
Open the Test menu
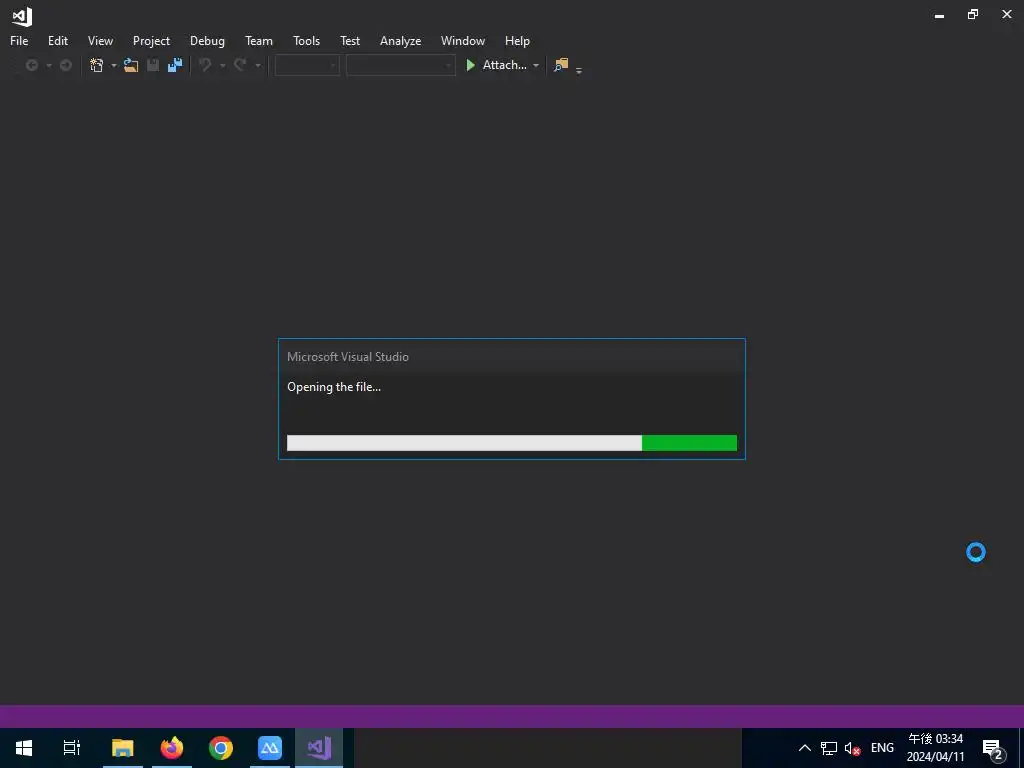[x=350, y=40]
